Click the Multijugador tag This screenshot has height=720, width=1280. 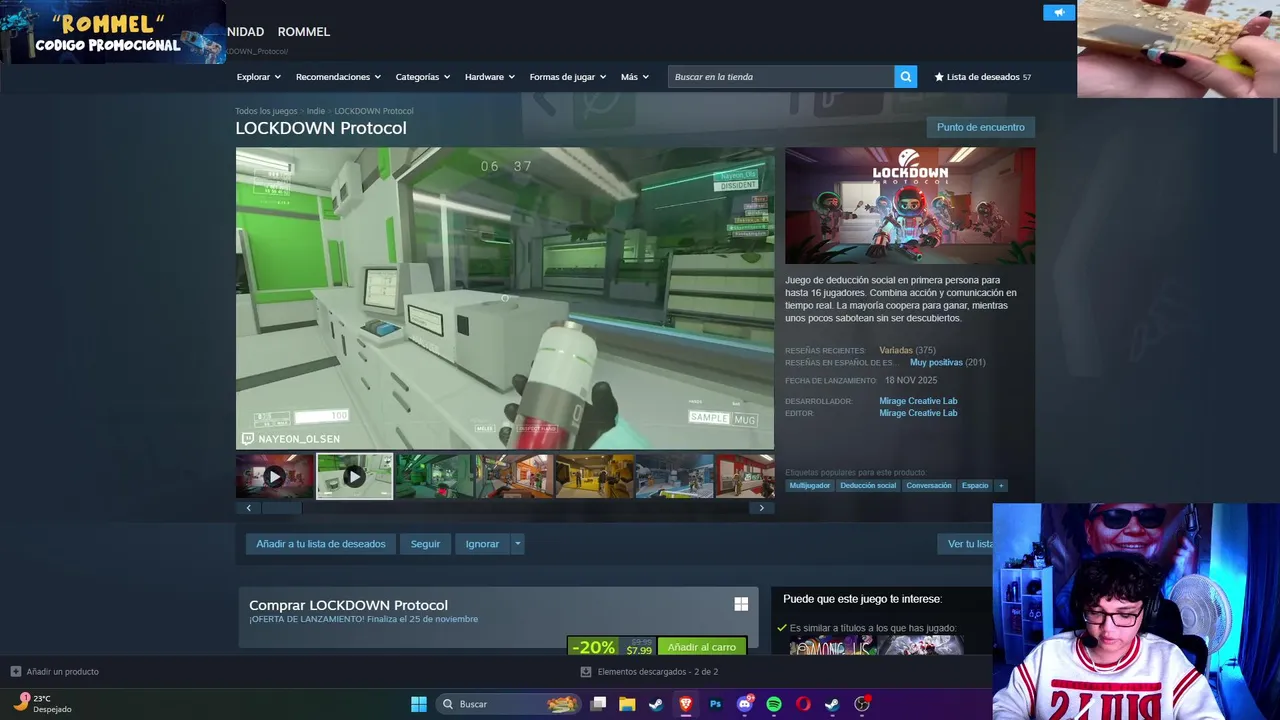(810, 486)
